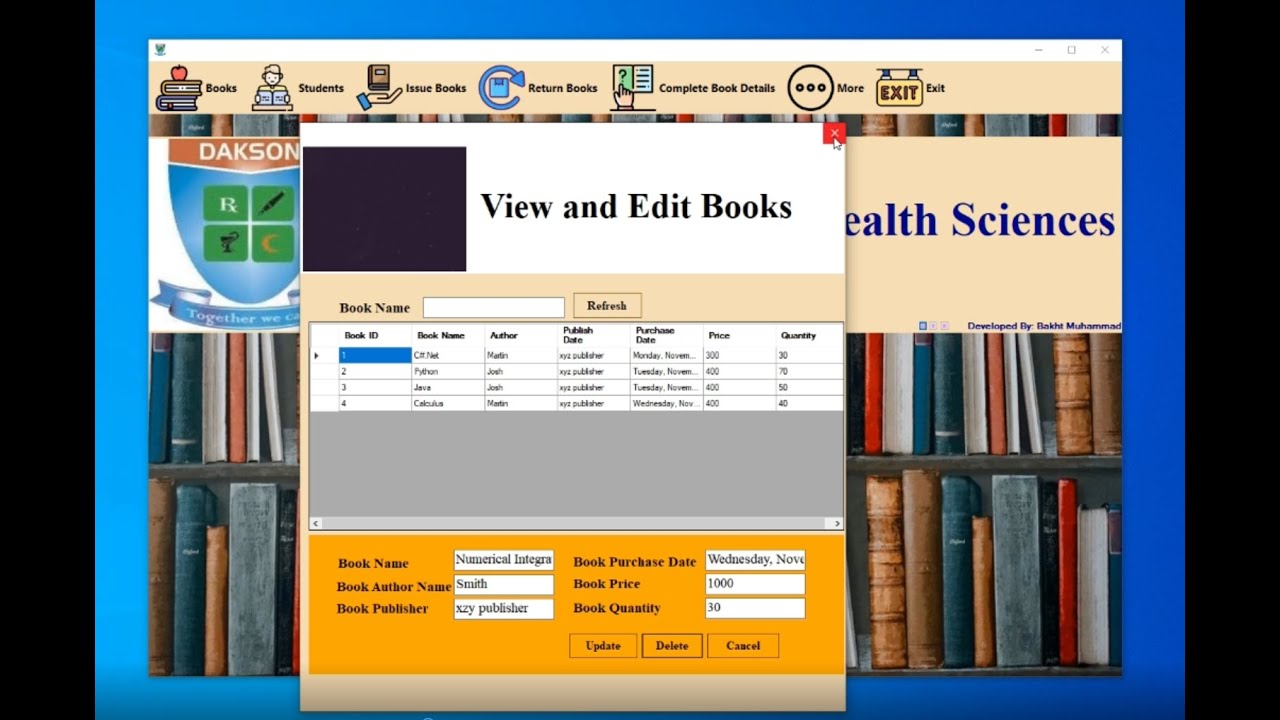Screen dimensions: 1280x720
Task: Click the Price cell showing 300
Action: click(740, 355)
